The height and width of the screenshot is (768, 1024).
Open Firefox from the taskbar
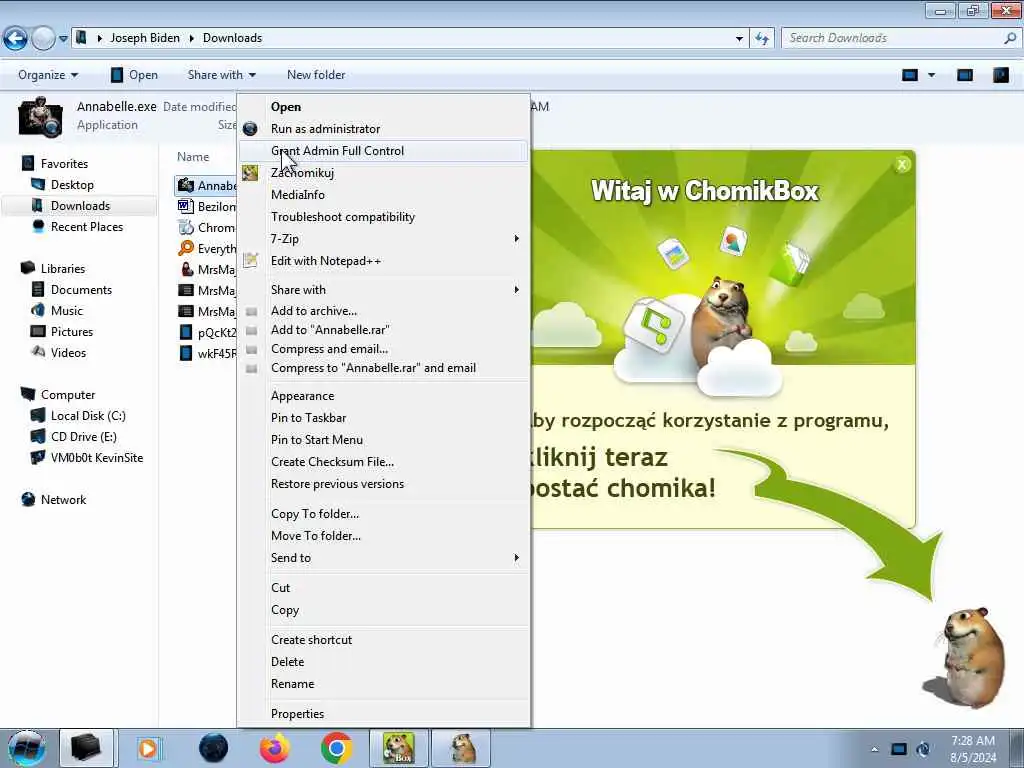(275, 748)
